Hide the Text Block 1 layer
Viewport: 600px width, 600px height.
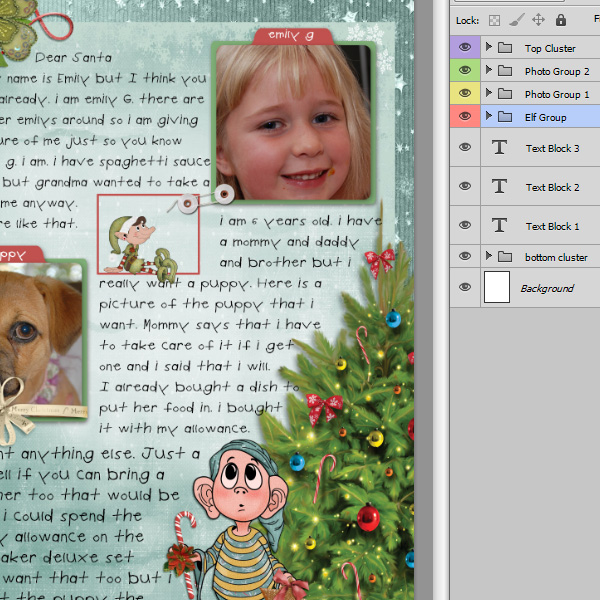pos(465,225)
